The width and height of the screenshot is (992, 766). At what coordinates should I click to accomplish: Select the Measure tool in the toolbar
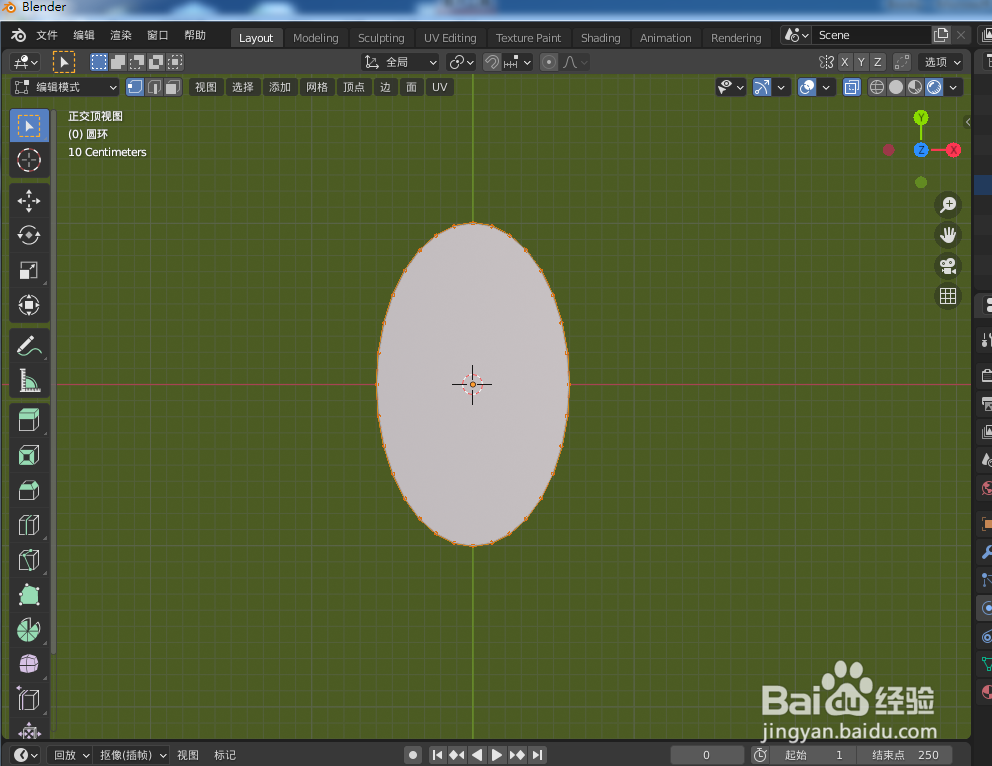tap(29, 381)
